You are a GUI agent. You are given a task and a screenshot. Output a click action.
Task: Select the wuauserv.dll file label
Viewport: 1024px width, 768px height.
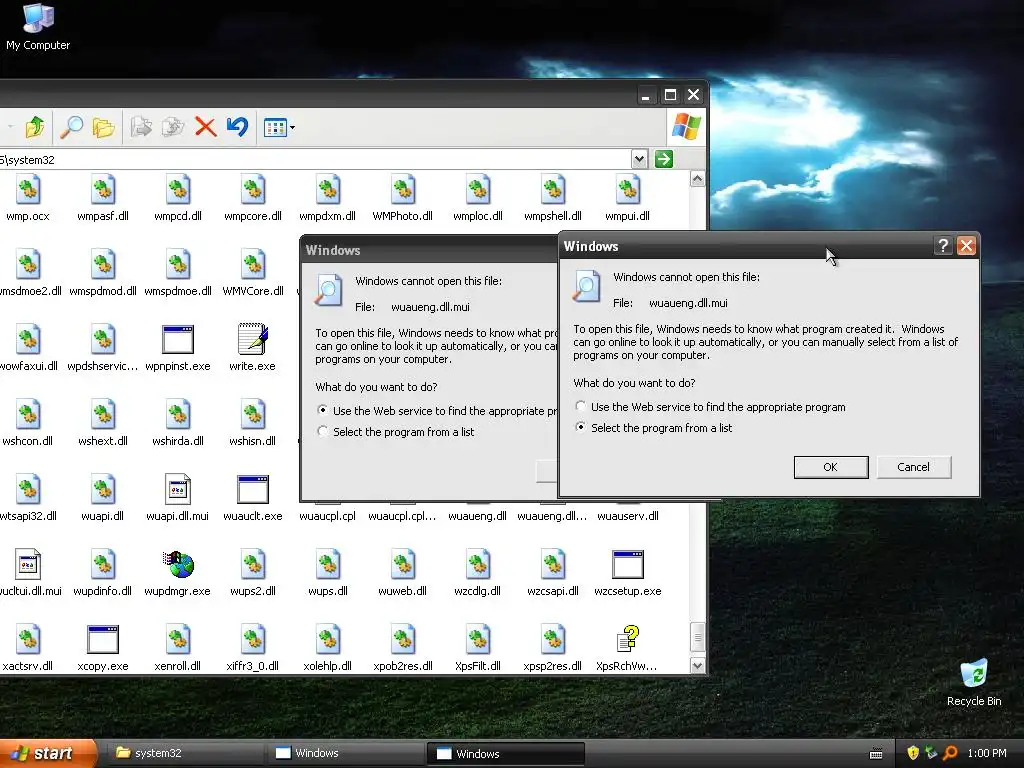(x=628, y=516)
